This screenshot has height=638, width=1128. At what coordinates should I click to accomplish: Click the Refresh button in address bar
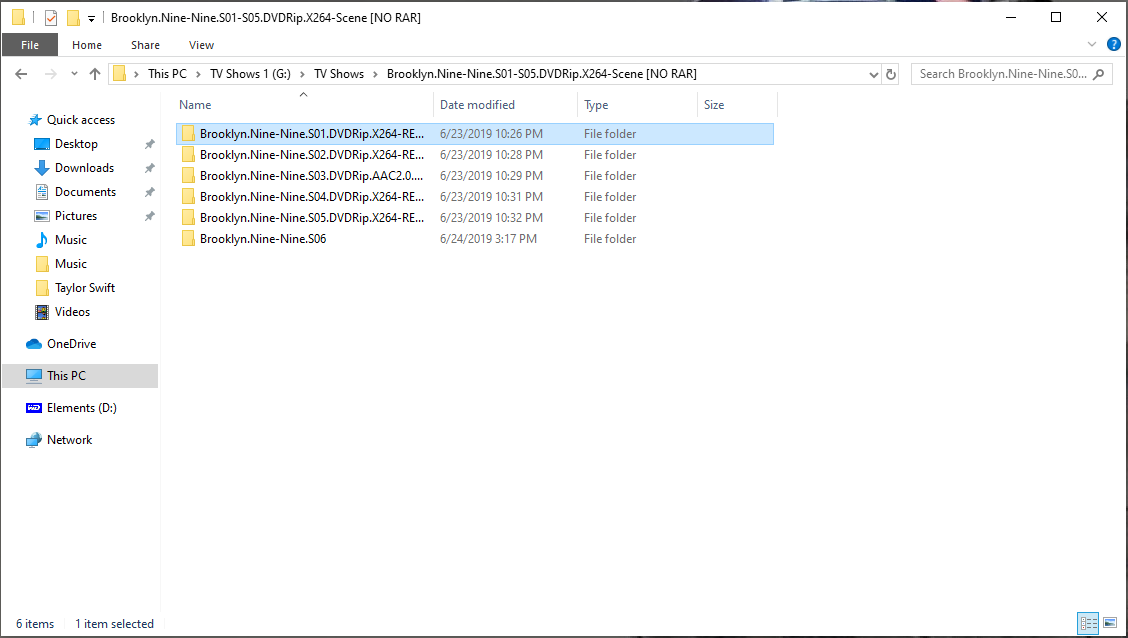click(891, 73)
